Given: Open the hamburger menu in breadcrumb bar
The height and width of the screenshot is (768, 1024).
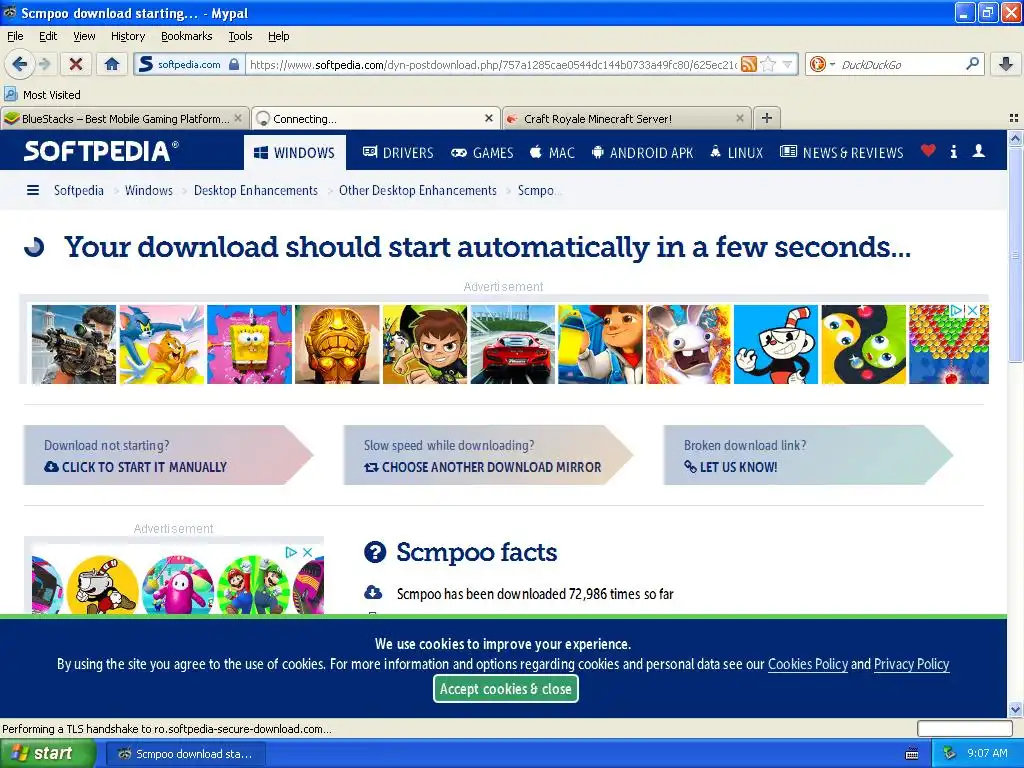Looking at the screenshot, I should pos(33,190).
